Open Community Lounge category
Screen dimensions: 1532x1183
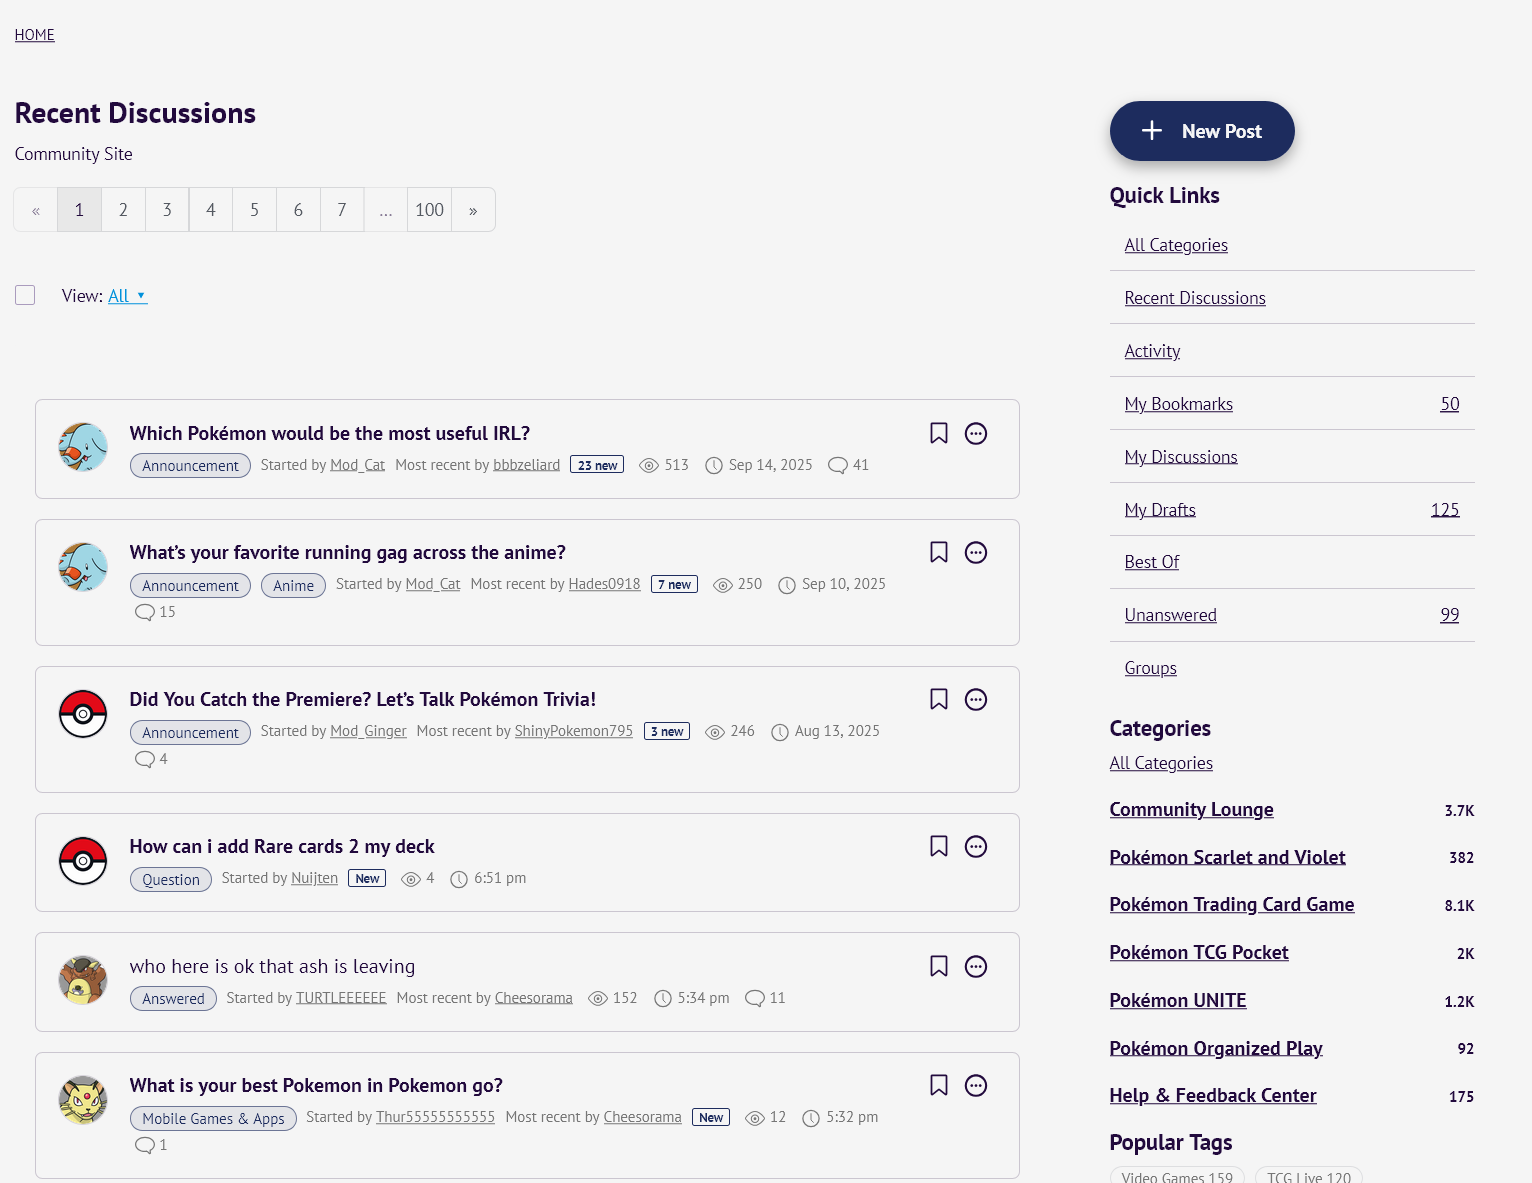tap(1192, 810)
